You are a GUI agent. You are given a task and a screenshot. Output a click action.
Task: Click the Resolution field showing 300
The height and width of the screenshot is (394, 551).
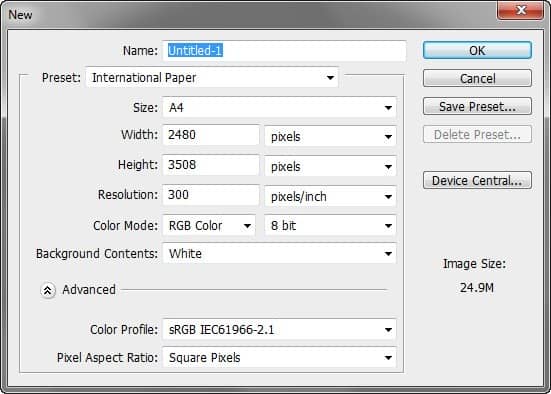211,195
